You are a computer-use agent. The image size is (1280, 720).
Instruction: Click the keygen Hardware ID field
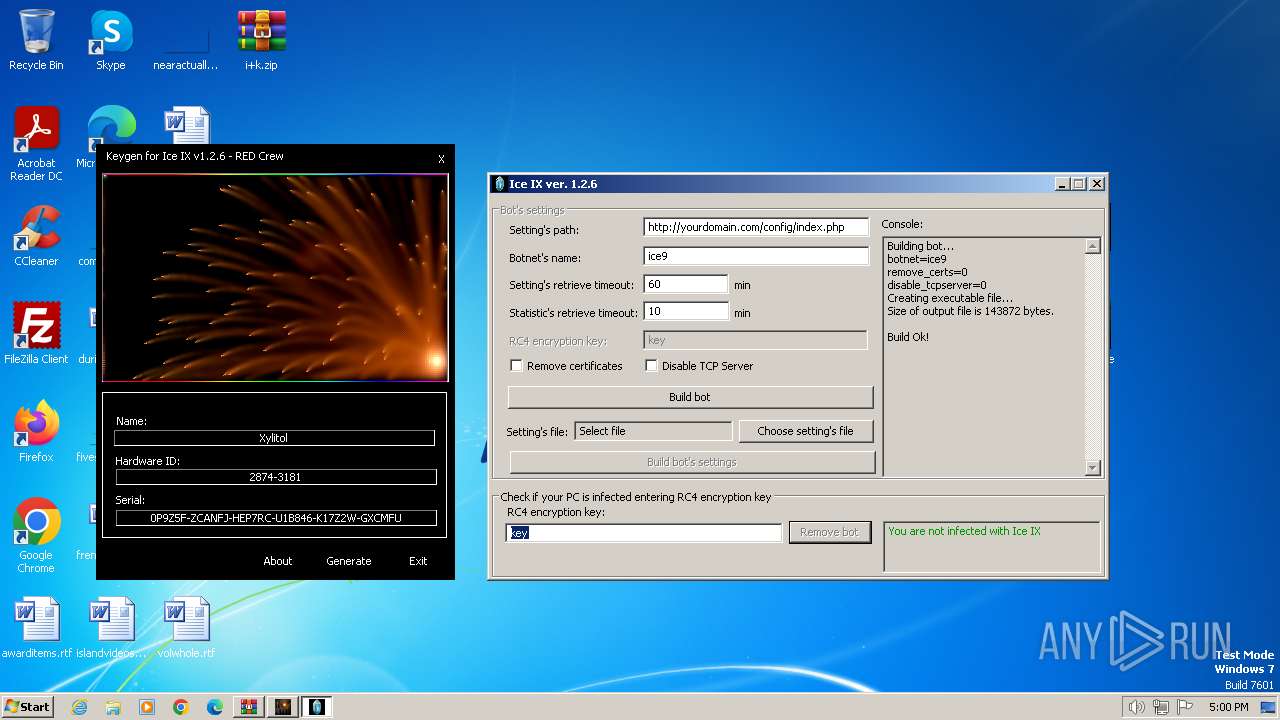[x=276, y=477]
